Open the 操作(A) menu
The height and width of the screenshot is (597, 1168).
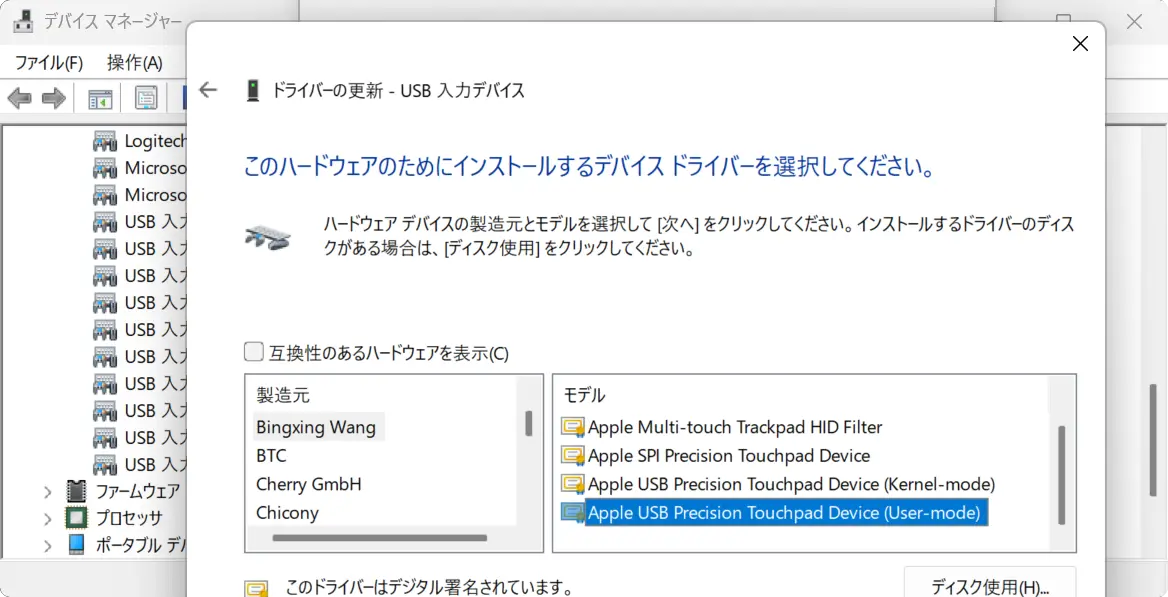click(x=134, y=62)
